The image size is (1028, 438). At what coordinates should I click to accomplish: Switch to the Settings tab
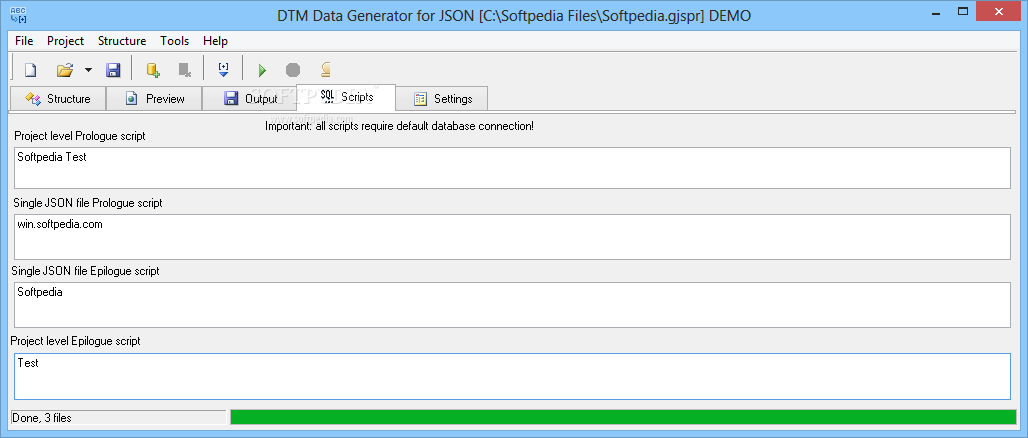pyautogui.click(x=442, y=98)
